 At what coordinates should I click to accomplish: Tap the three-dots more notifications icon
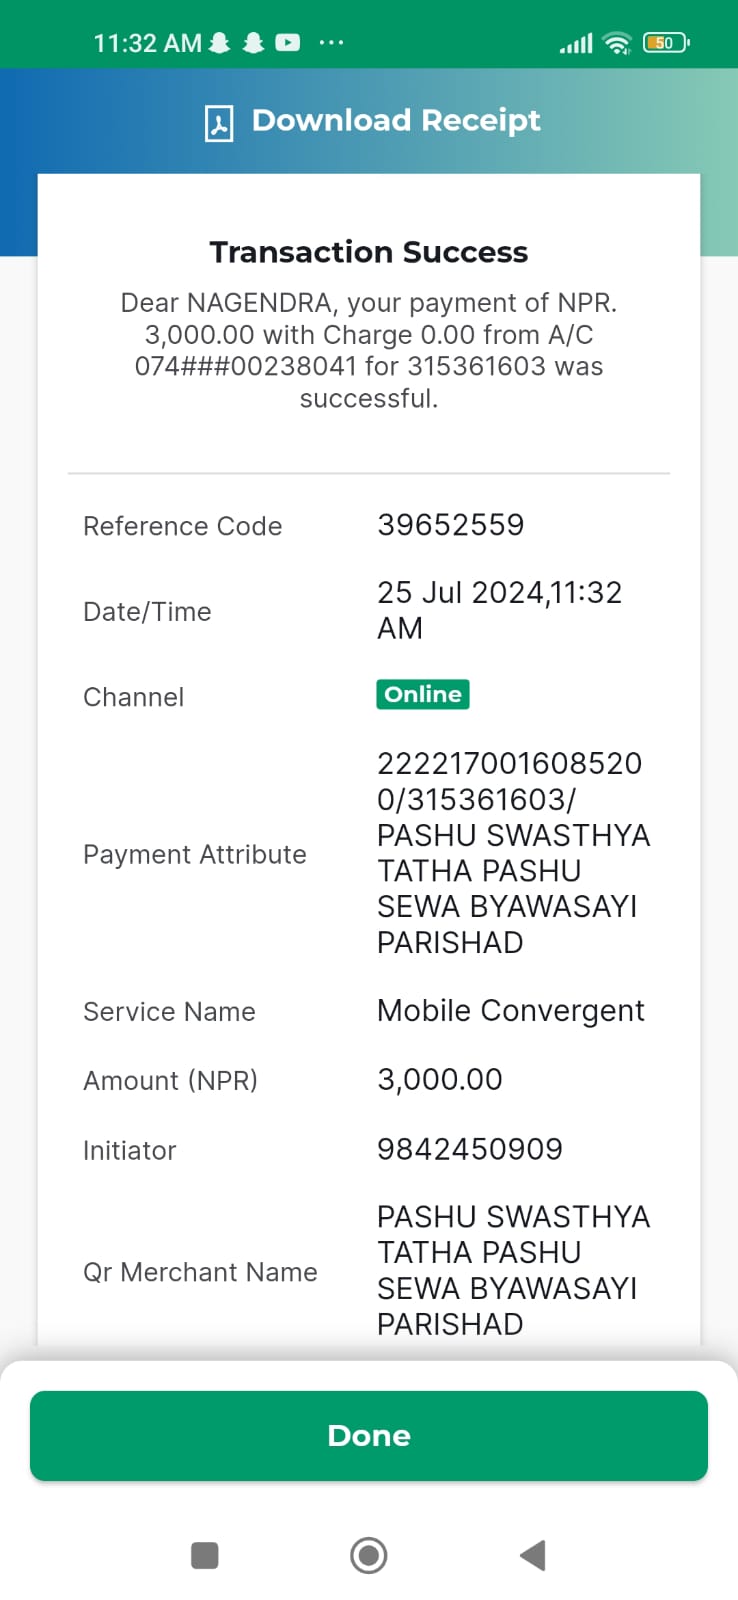[x=331, y=42]
